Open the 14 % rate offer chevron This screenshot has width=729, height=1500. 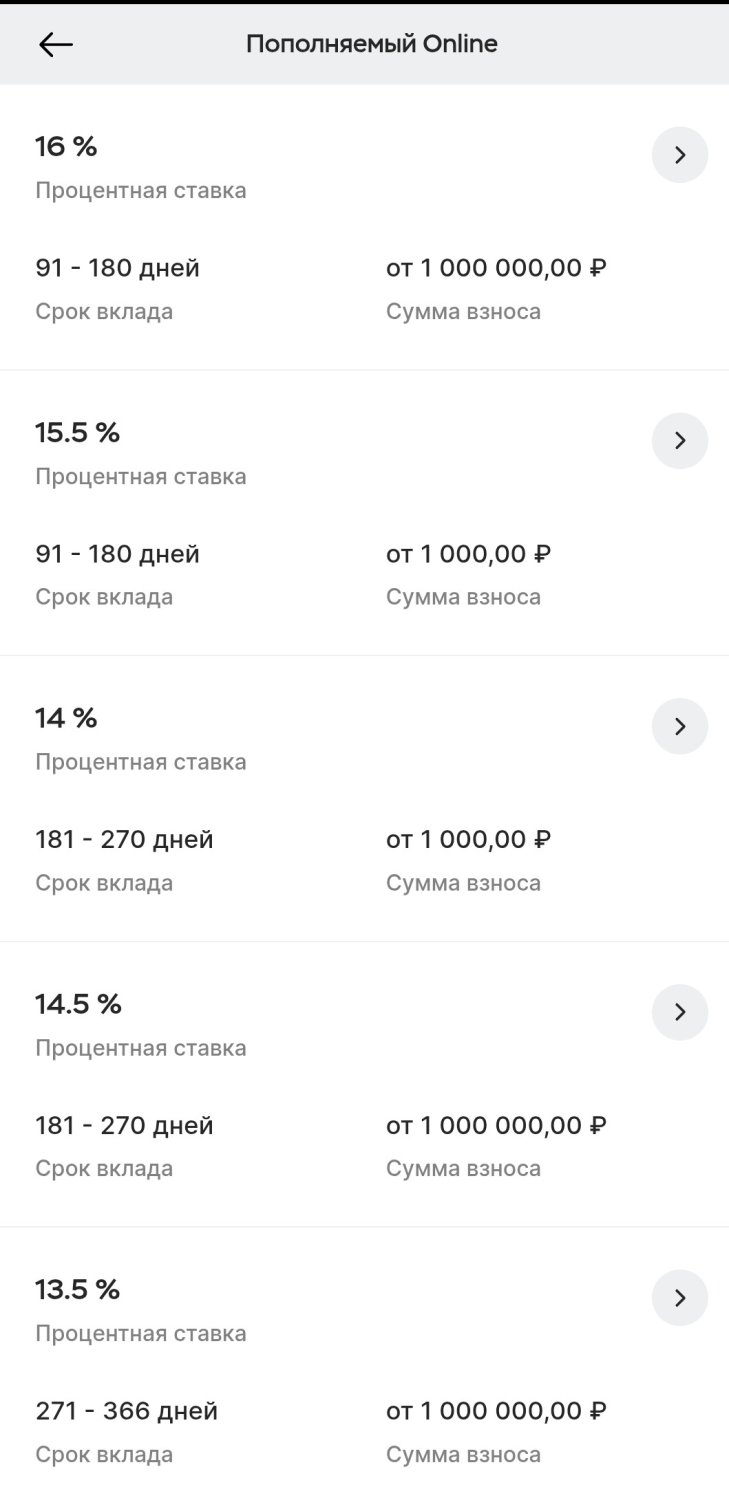[x=680, y=726]
